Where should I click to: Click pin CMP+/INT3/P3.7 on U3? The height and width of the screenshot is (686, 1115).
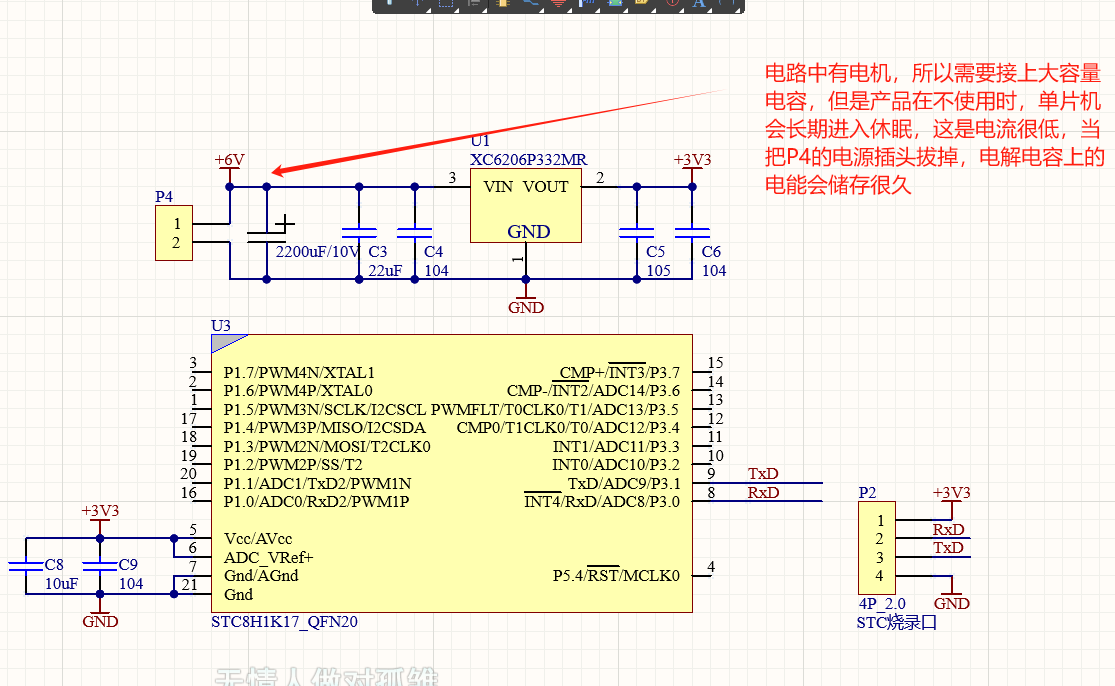tap(619, 373)
